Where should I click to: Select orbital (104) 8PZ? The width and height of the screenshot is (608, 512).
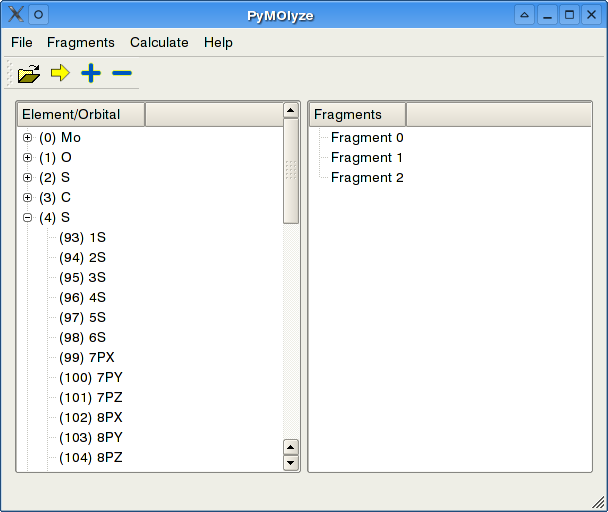click(91, 458)
